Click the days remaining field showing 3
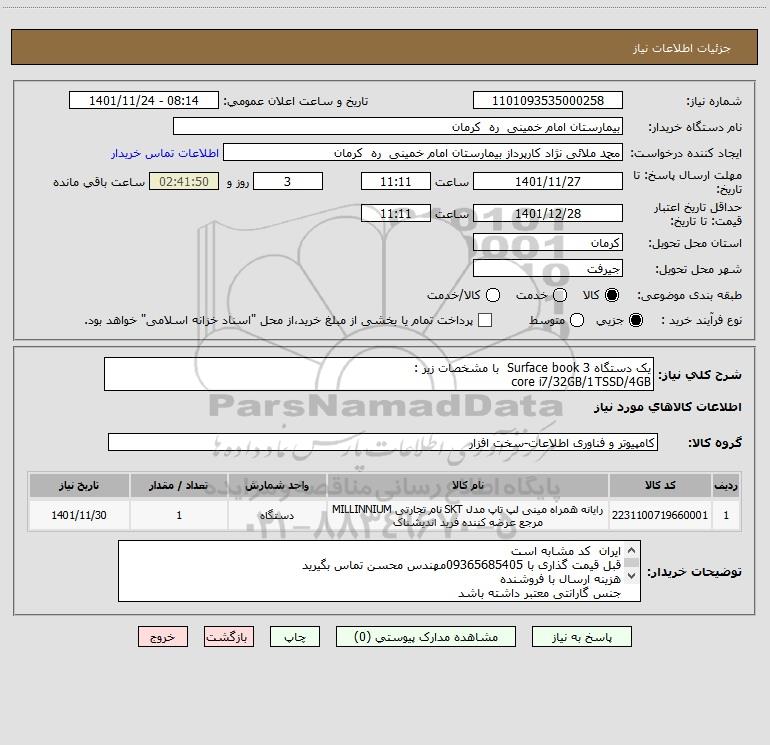The image size is (770, 745). [288, 181]
